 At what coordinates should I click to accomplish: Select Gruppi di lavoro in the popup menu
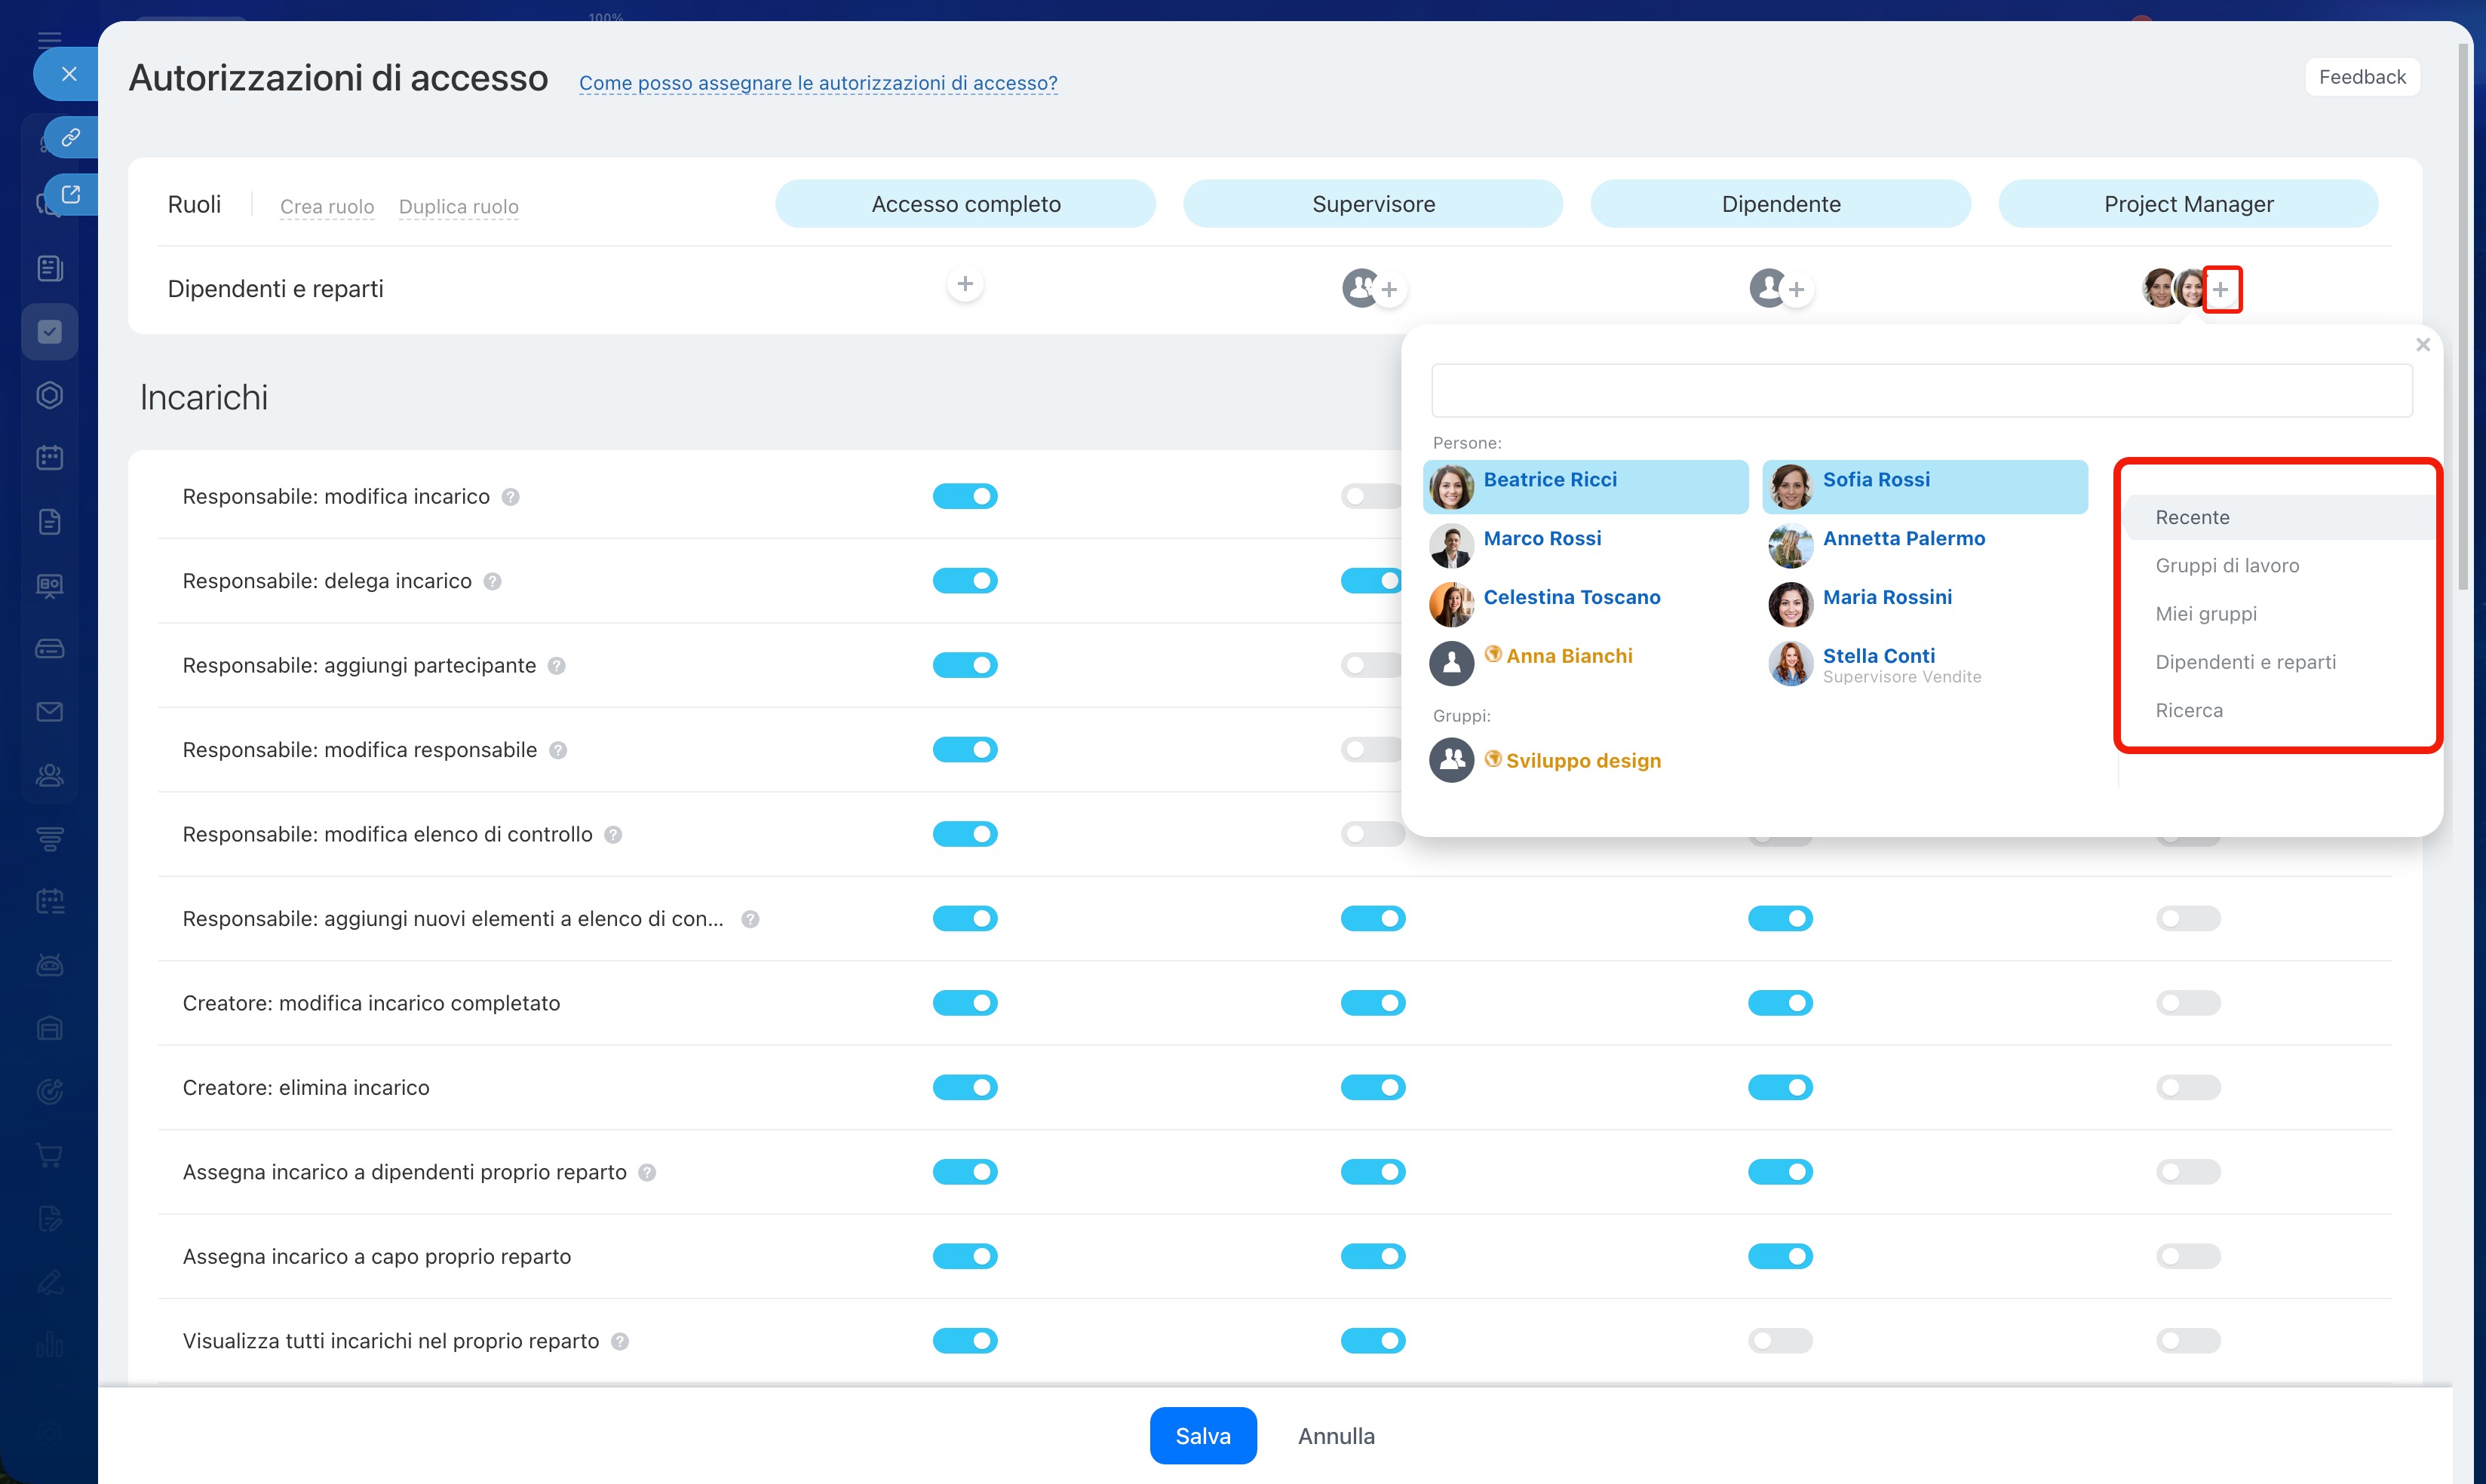click(2227, 566)
